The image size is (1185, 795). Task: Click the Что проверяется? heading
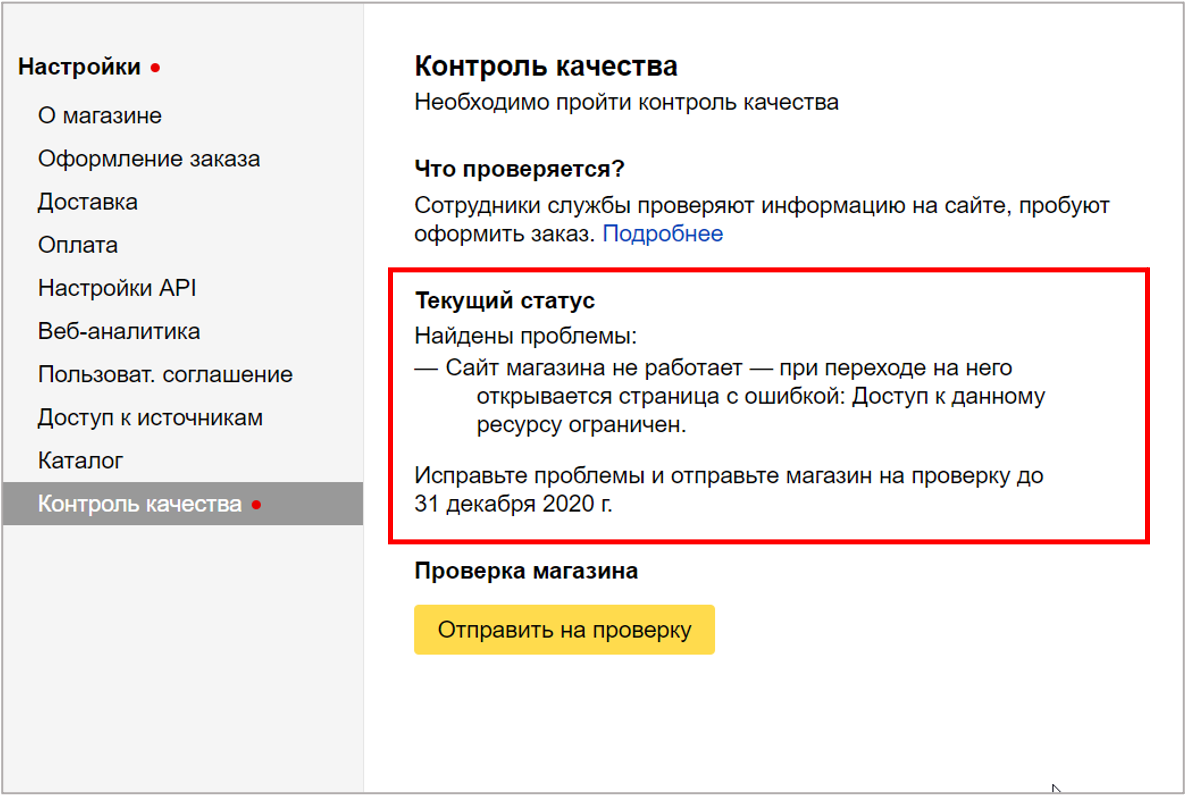(519, 169)
